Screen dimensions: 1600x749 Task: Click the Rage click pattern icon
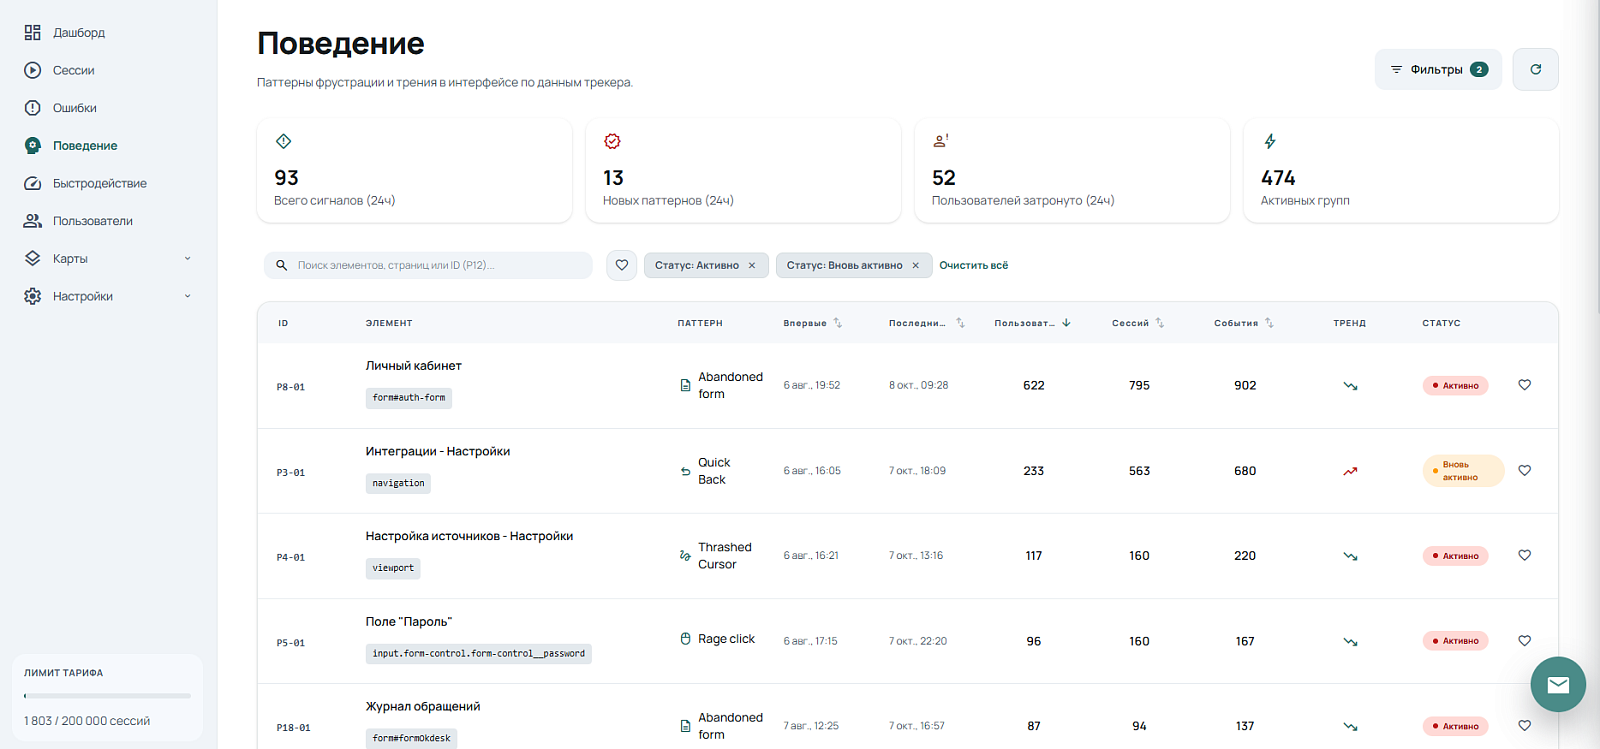pyautogui.click(x=685, y=639)
